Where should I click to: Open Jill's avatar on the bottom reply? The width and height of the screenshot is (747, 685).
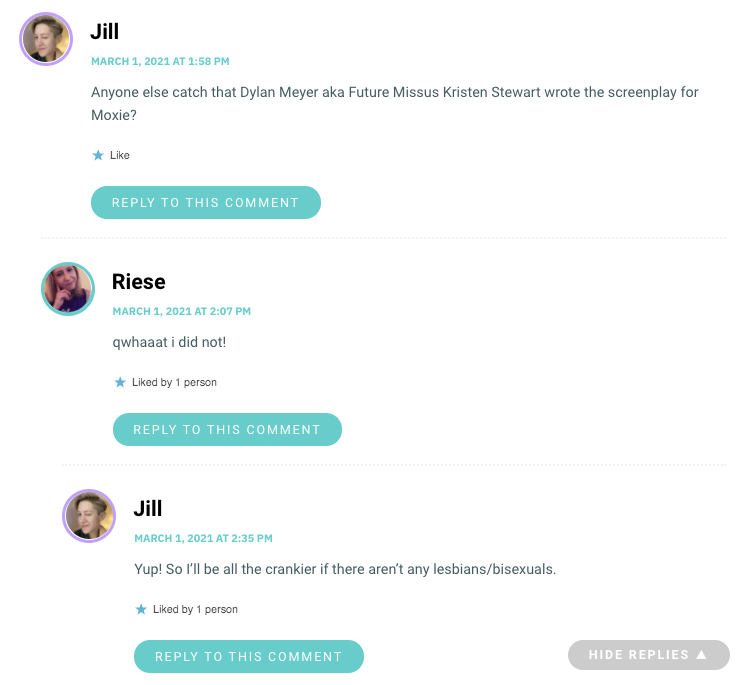(x=89, y=516)
